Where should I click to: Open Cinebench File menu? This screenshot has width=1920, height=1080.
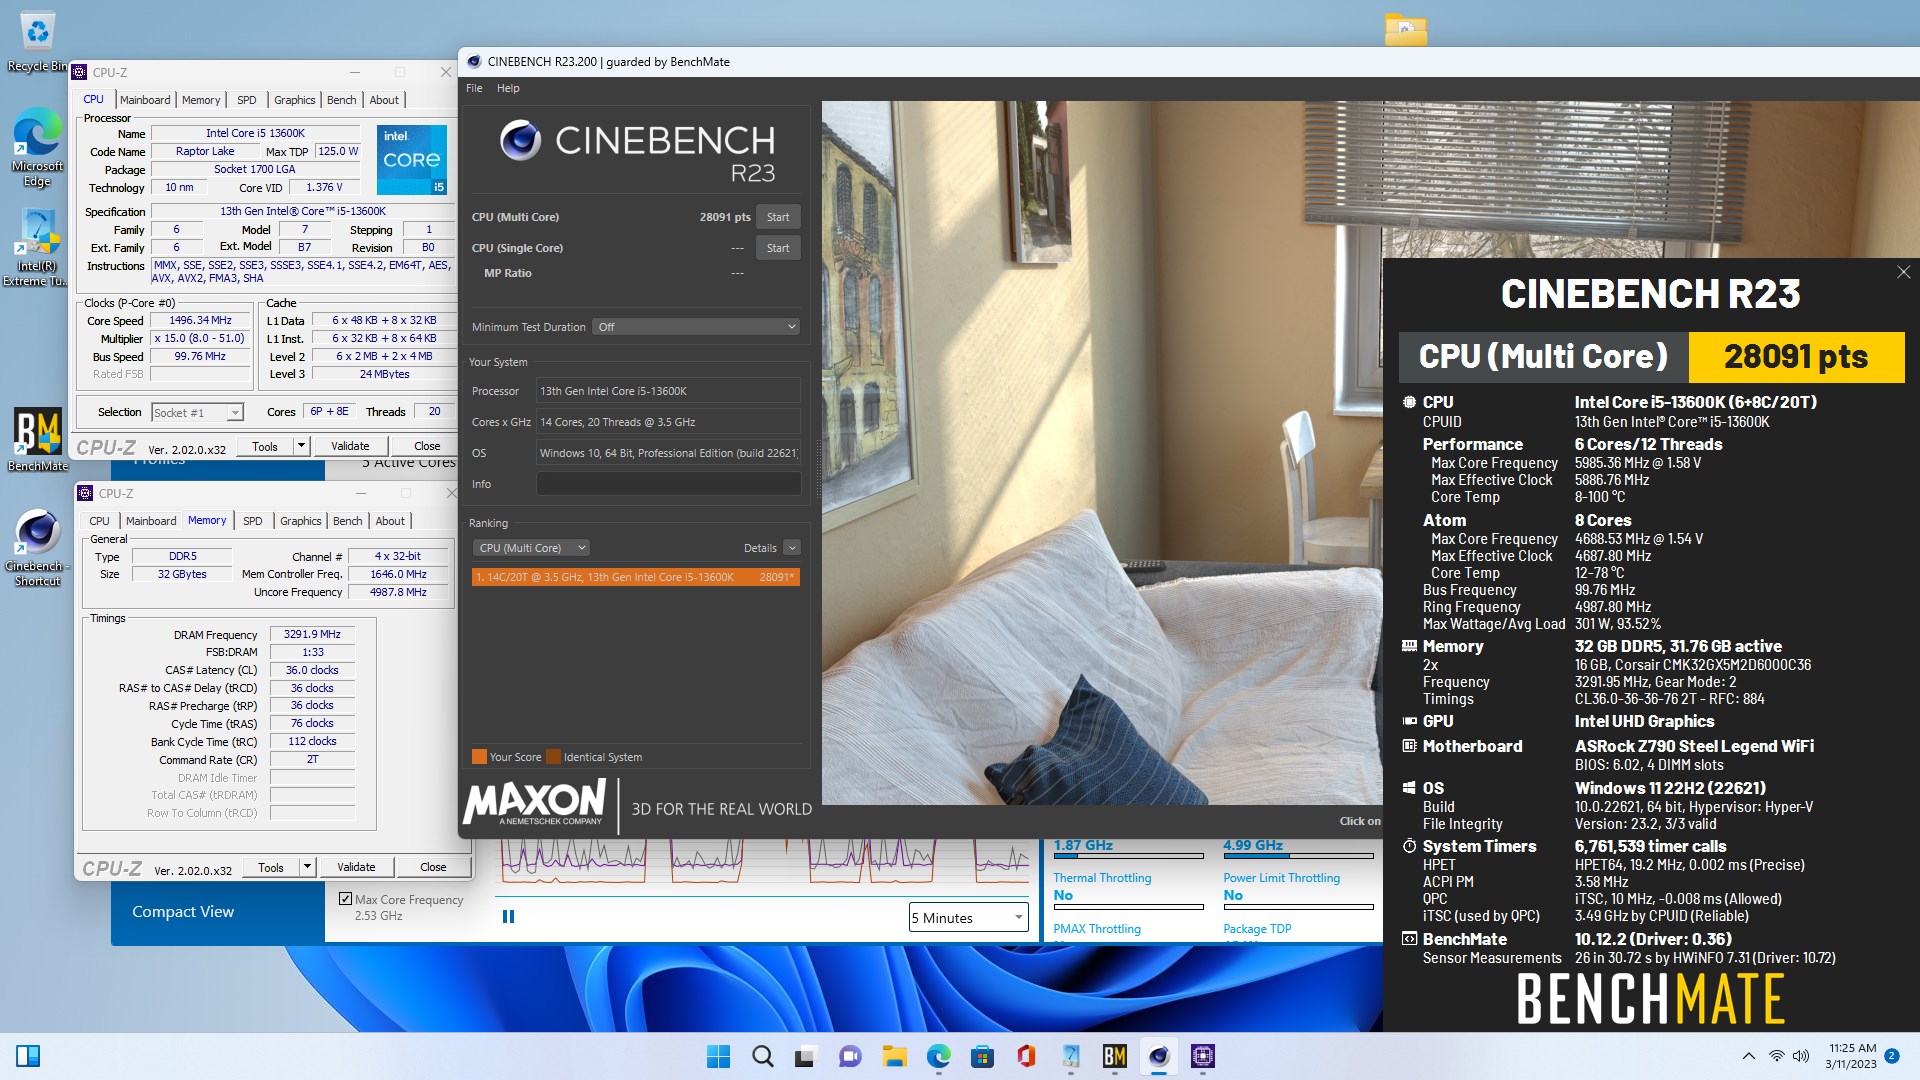474,88
